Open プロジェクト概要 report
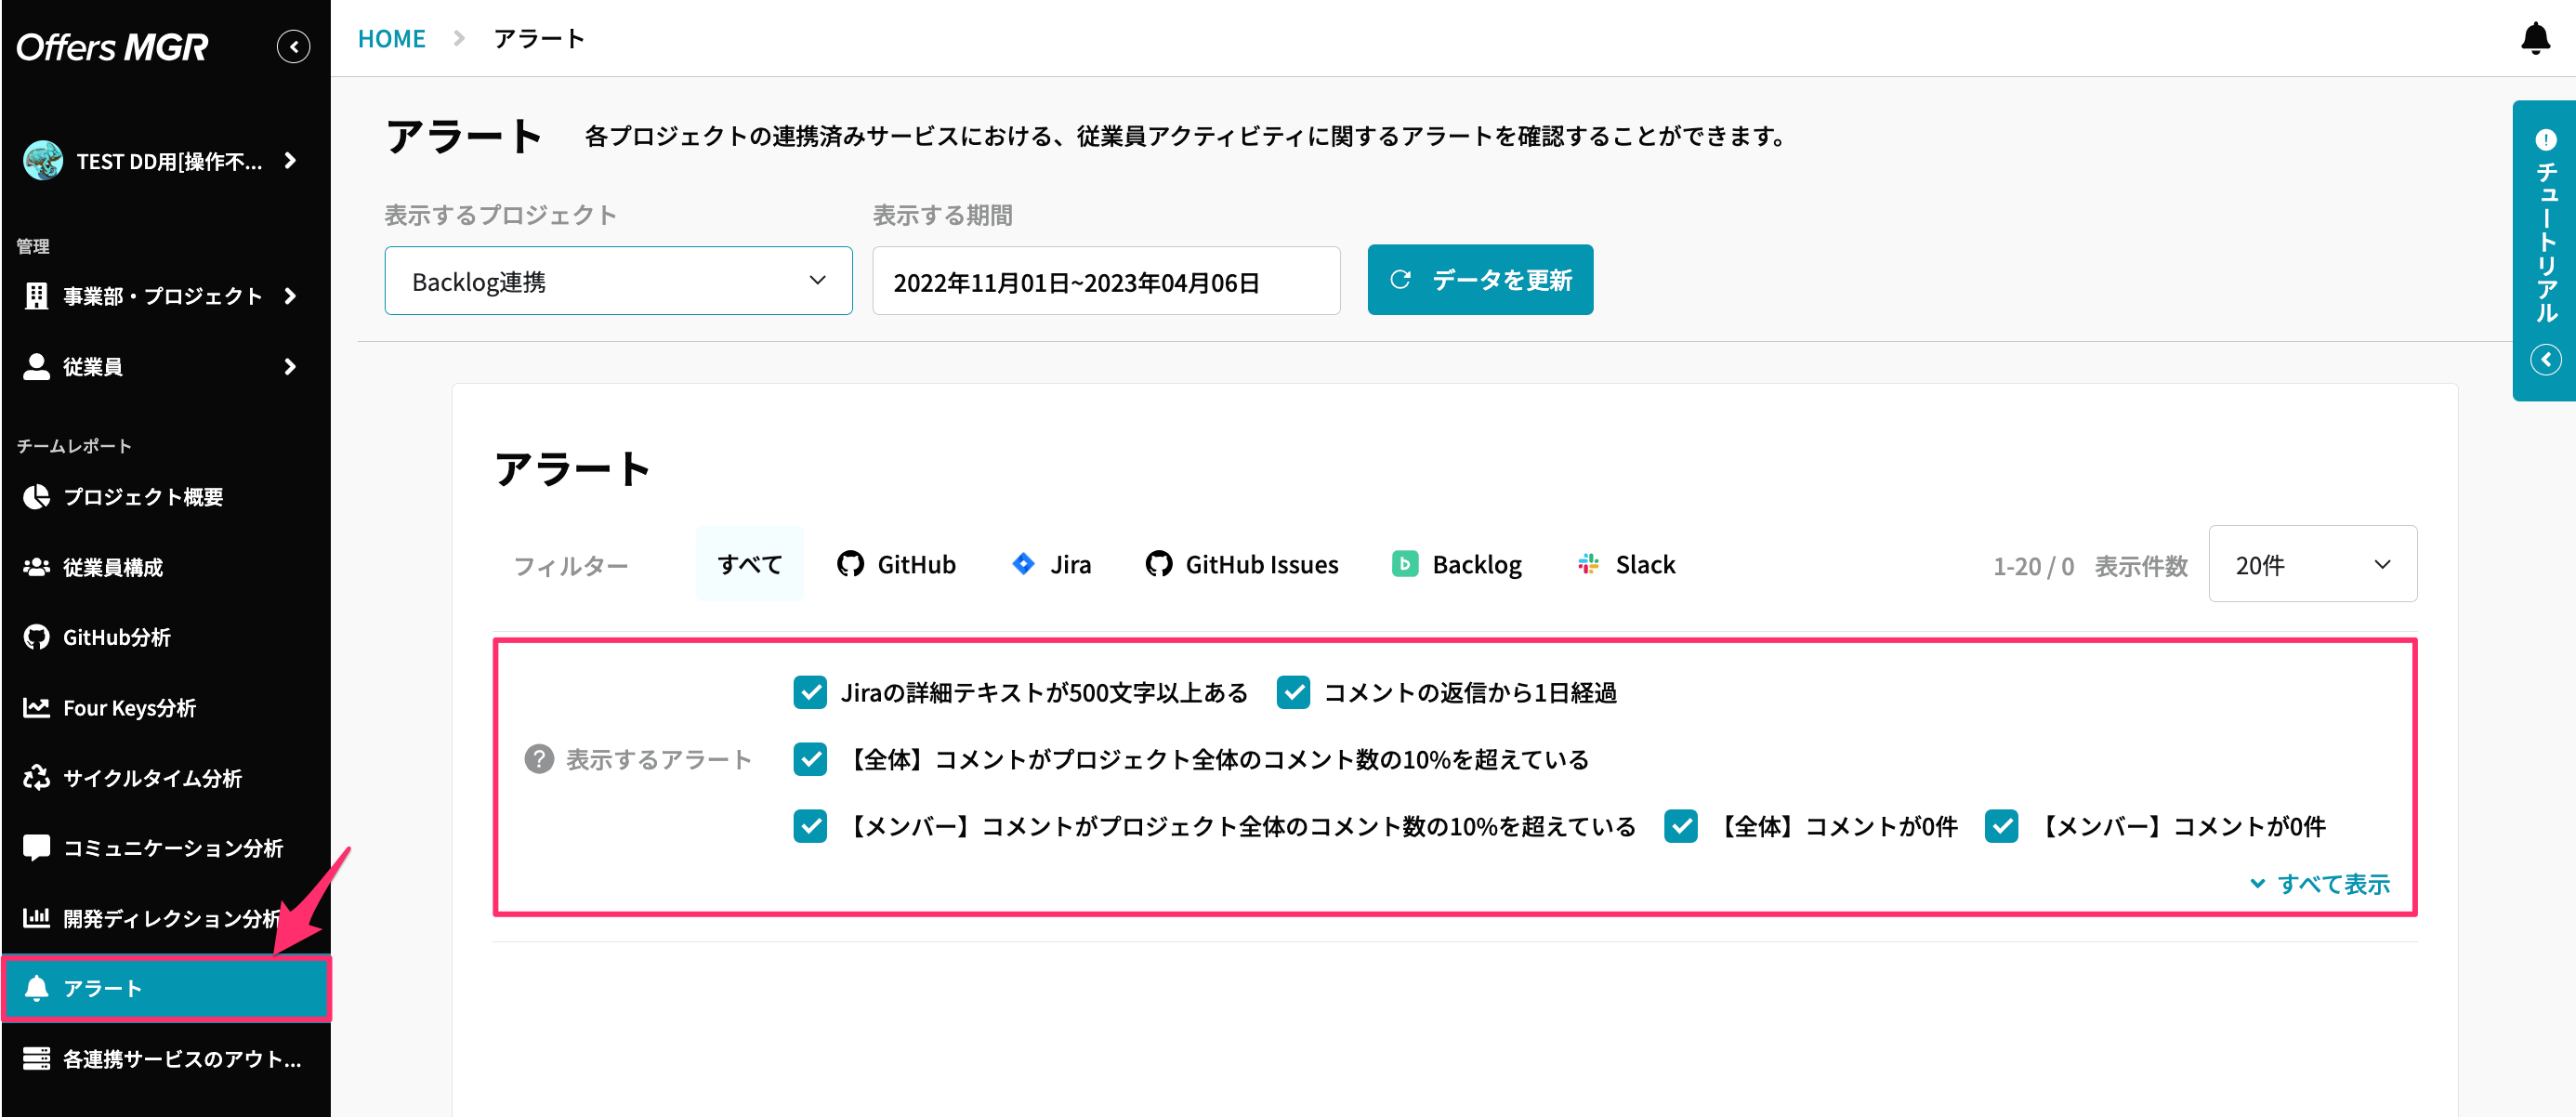The image size is (2576, 1117). pos(143,497)
